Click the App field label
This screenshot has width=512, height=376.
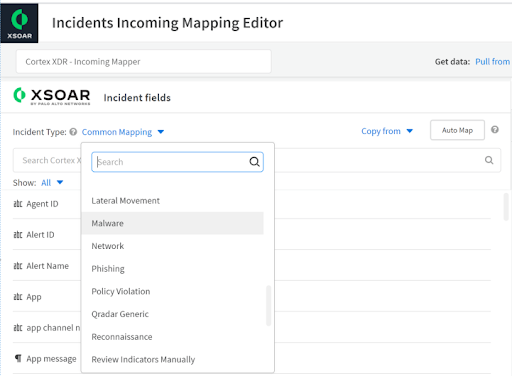pos(34,297)
